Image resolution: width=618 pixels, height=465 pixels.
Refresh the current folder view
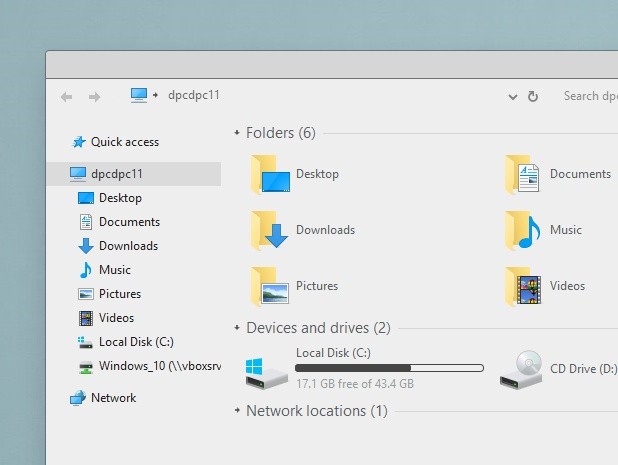533,96
